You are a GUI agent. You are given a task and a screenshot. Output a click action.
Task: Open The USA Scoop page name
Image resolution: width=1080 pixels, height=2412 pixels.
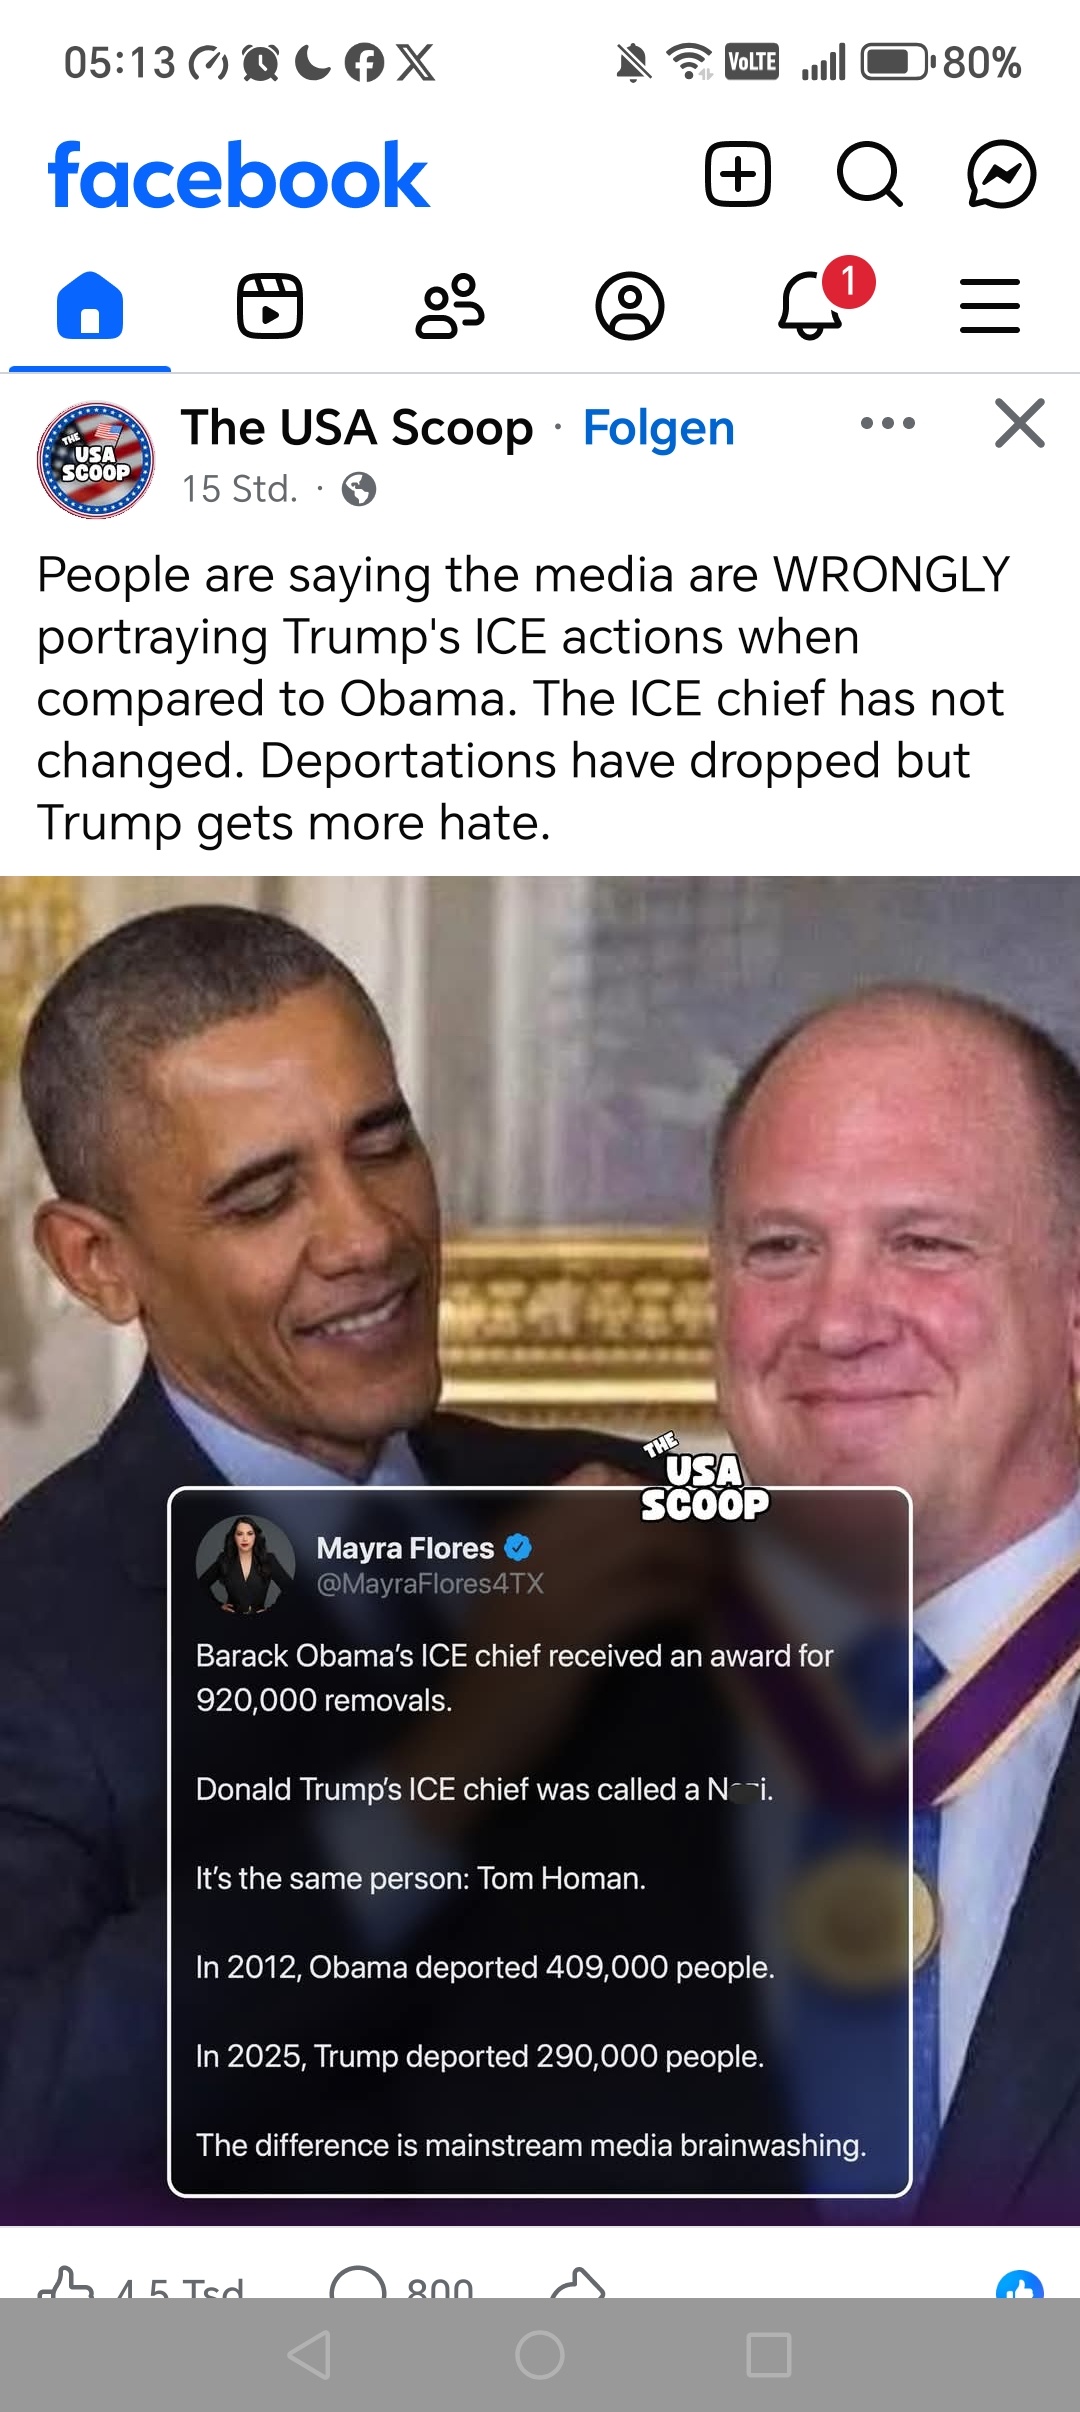click(357, 428)
